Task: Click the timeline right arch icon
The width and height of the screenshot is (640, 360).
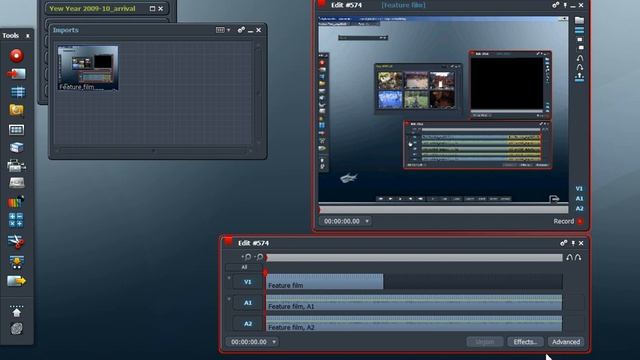Action: coord(578,258)
